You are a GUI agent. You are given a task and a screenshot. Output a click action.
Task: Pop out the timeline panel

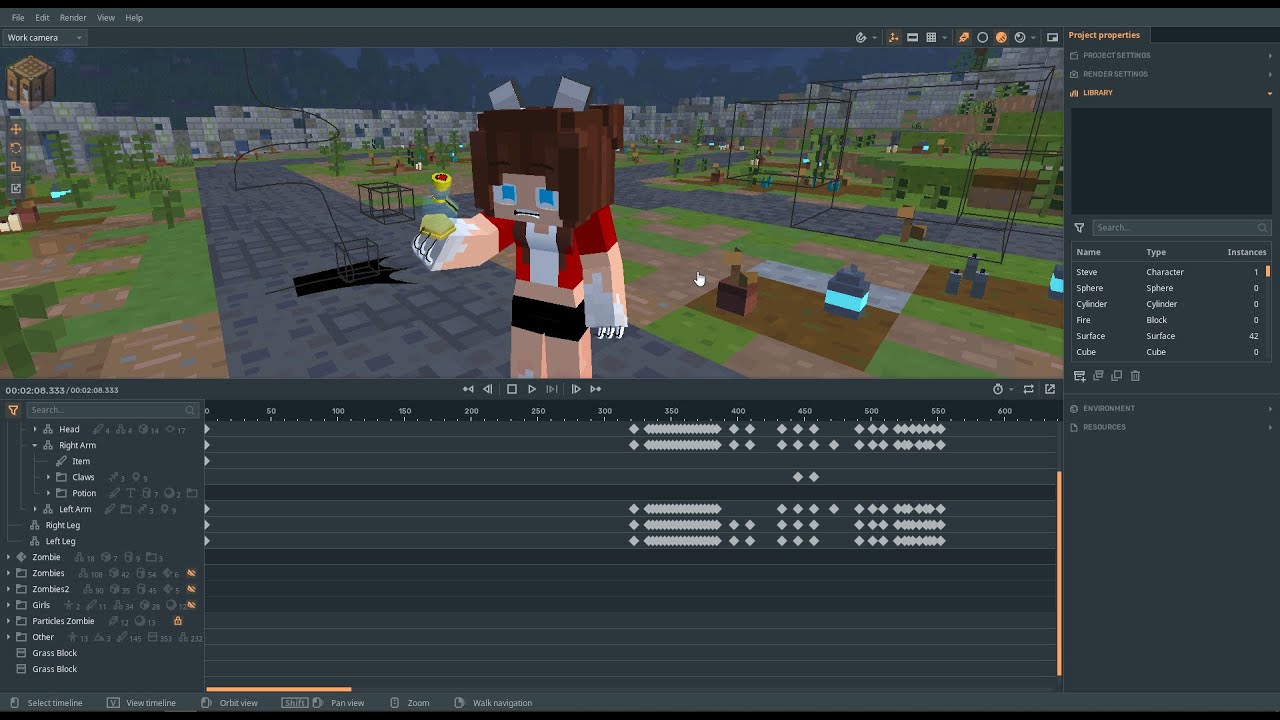coord(1050,389)
